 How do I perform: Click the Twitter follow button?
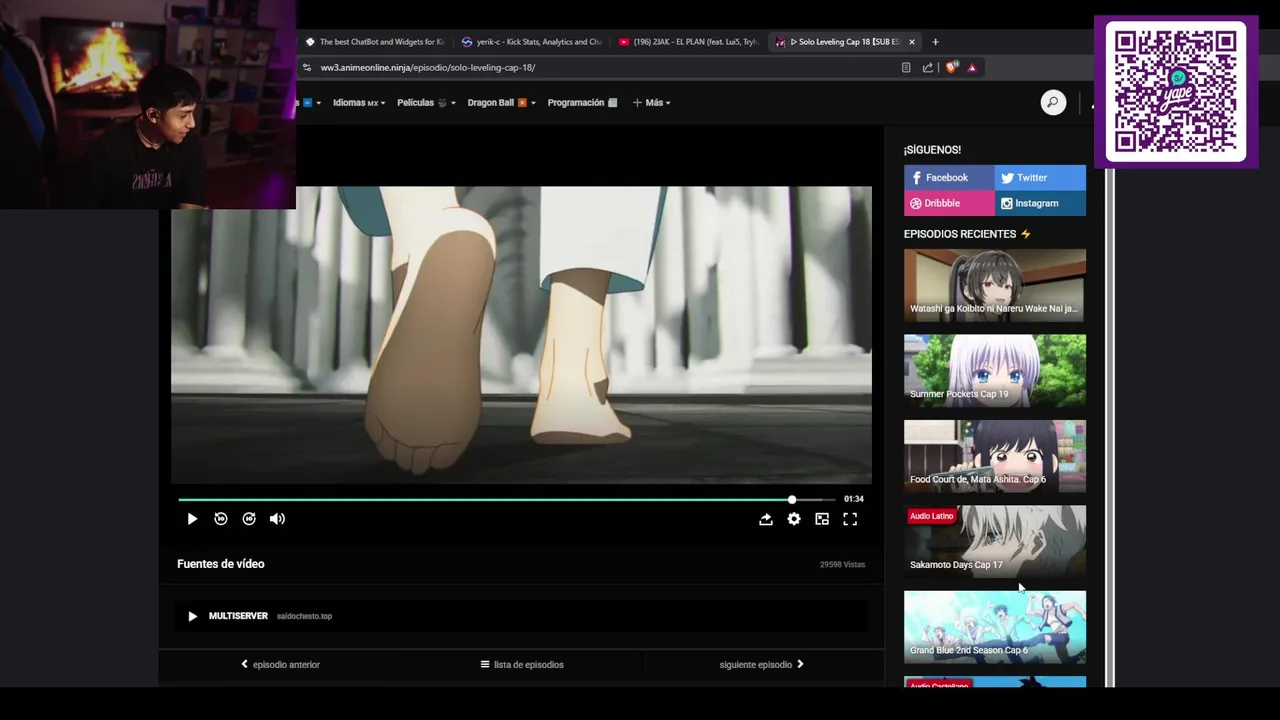1040,177
